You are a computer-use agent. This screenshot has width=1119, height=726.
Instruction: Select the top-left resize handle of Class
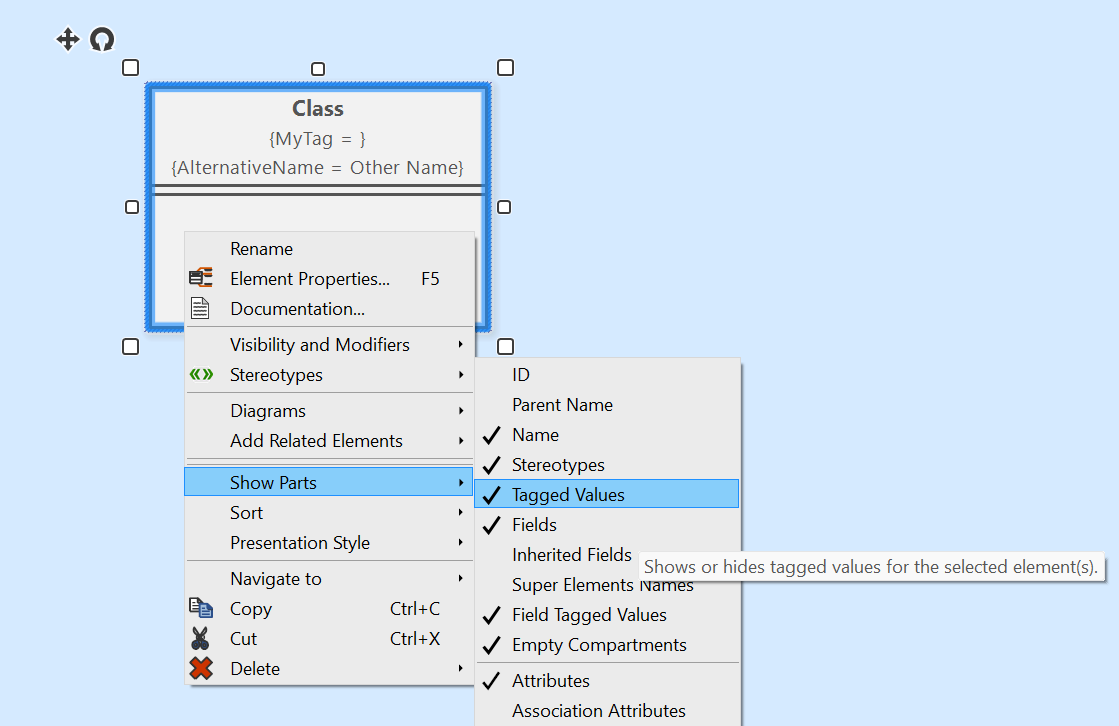tap(131, 68)
